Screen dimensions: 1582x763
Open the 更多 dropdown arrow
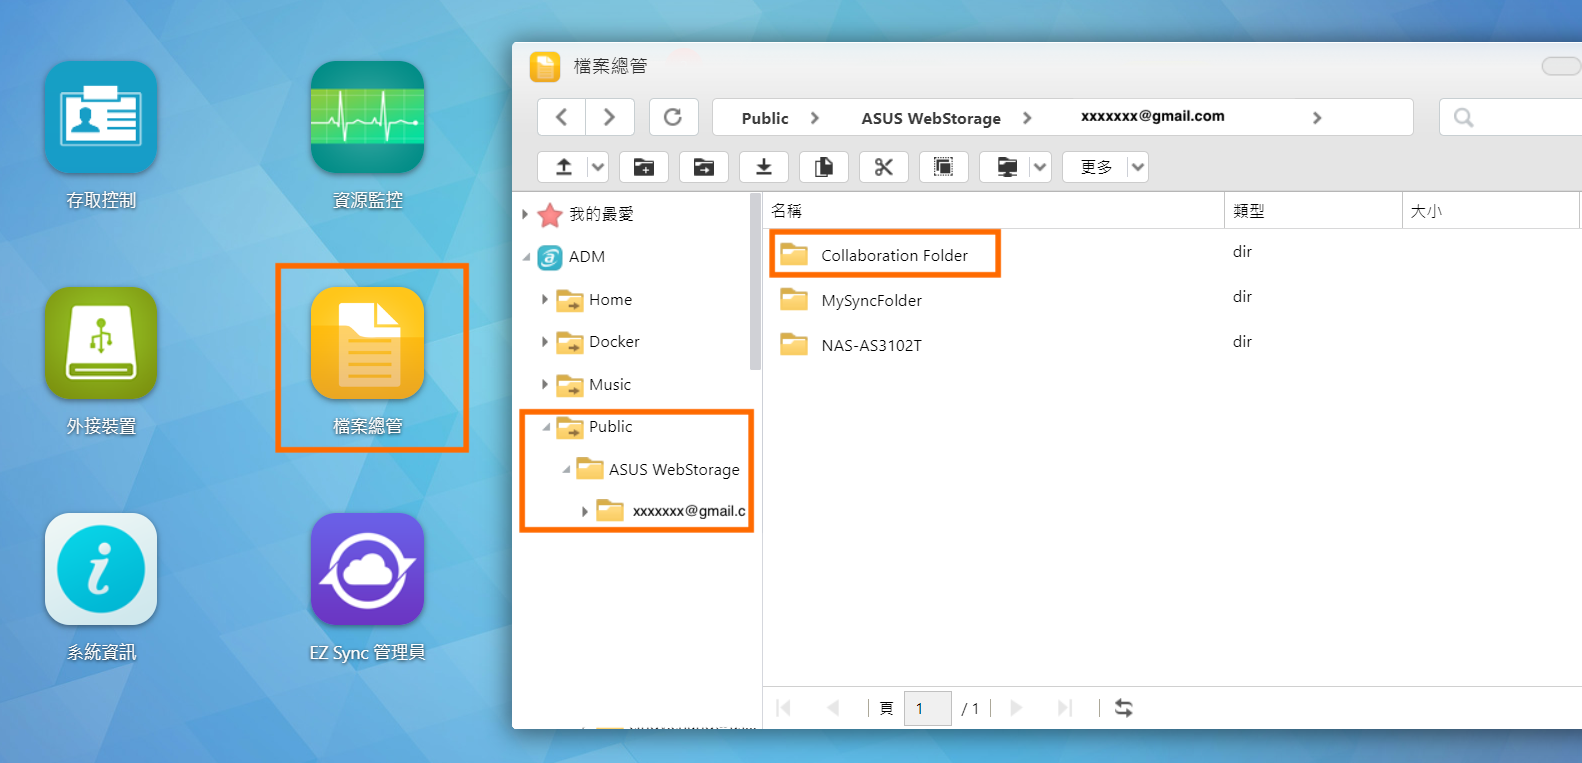click(1138, 167)
